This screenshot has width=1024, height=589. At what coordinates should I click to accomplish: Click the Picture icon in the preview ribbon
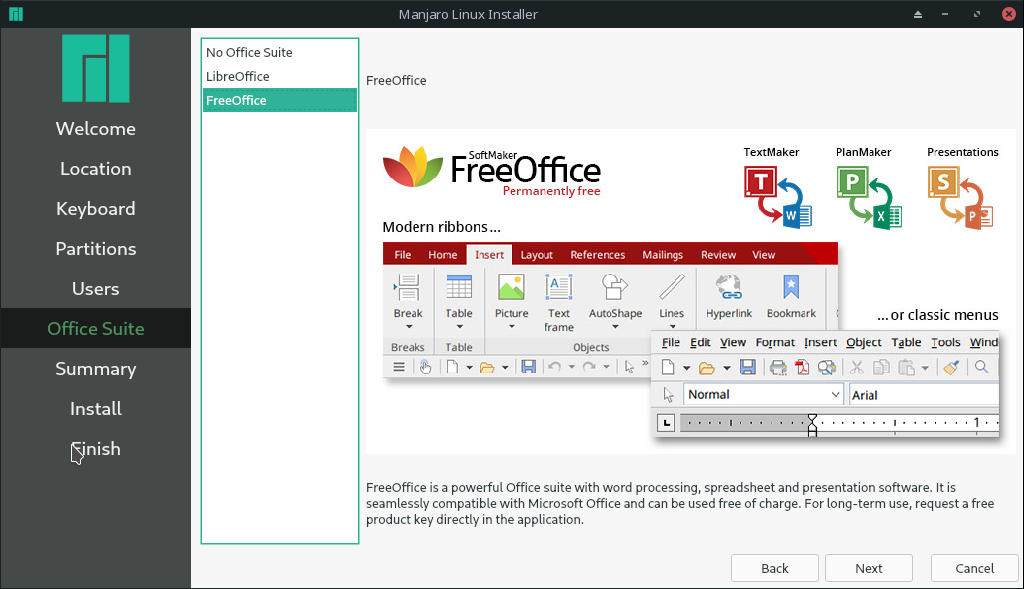511,287
